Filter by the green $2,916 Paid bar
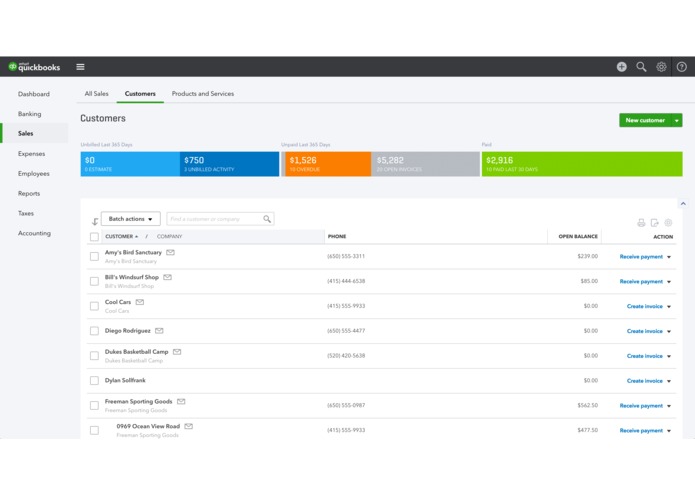Viewport: 695px width, 494px height. coord(582,164)
